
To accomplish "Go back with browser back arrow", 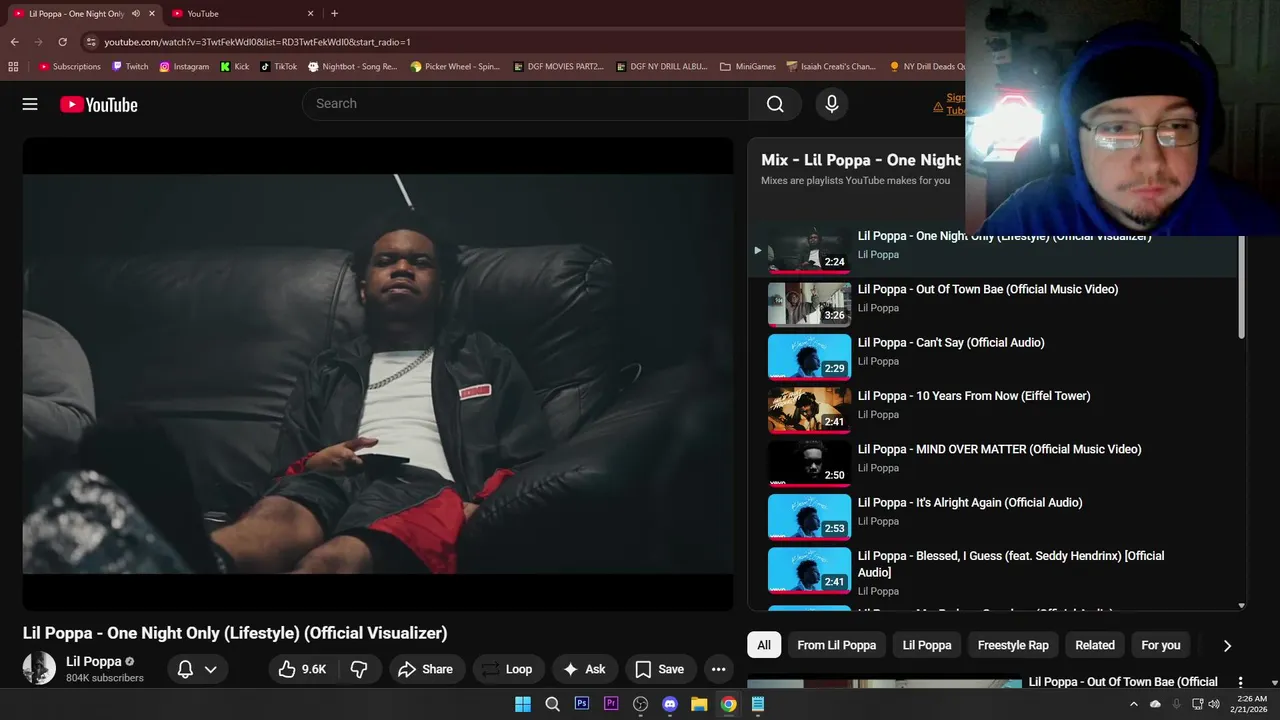I will point(14,42).
